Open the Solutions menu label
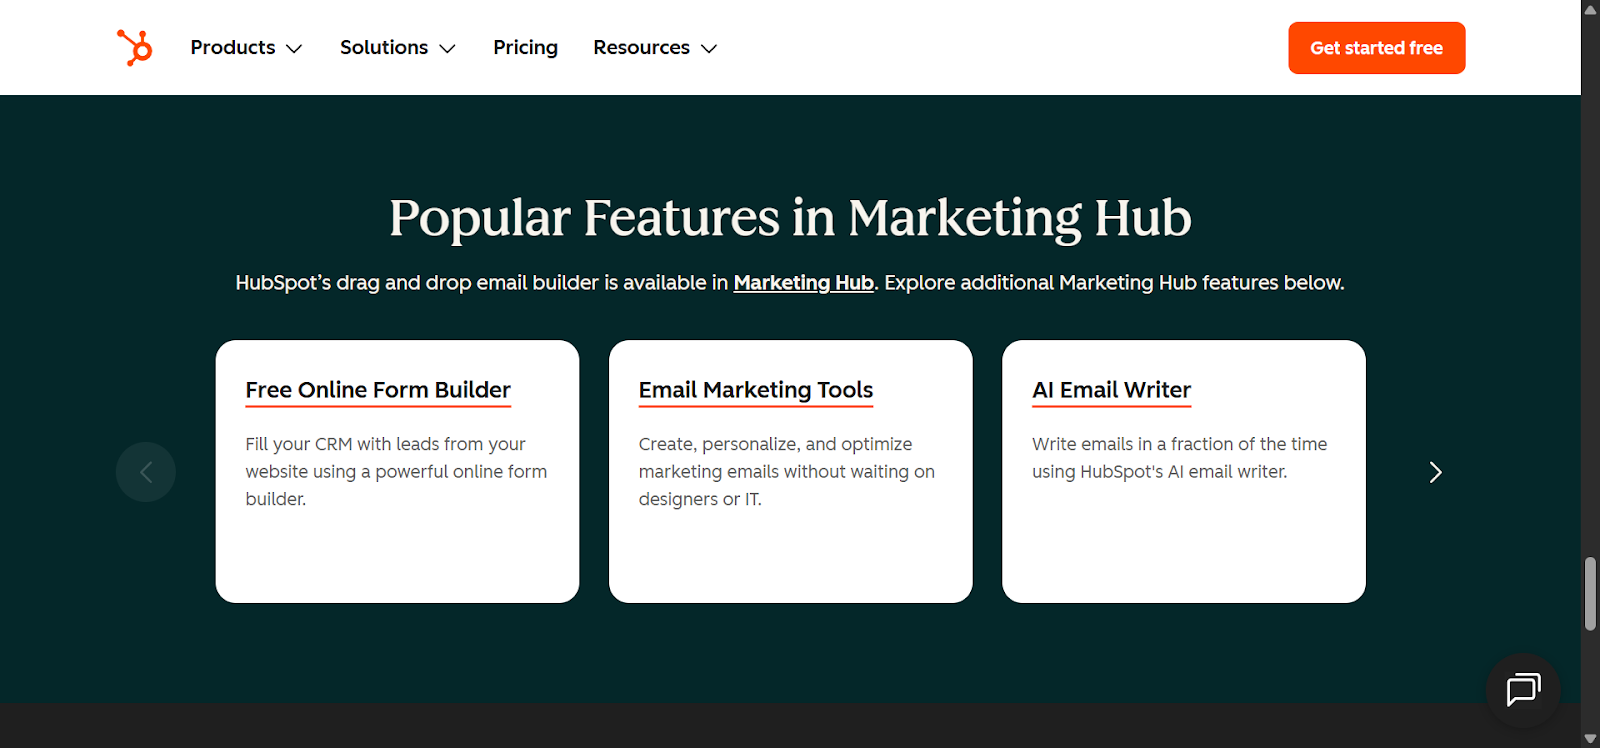 [x=384, y=48]
